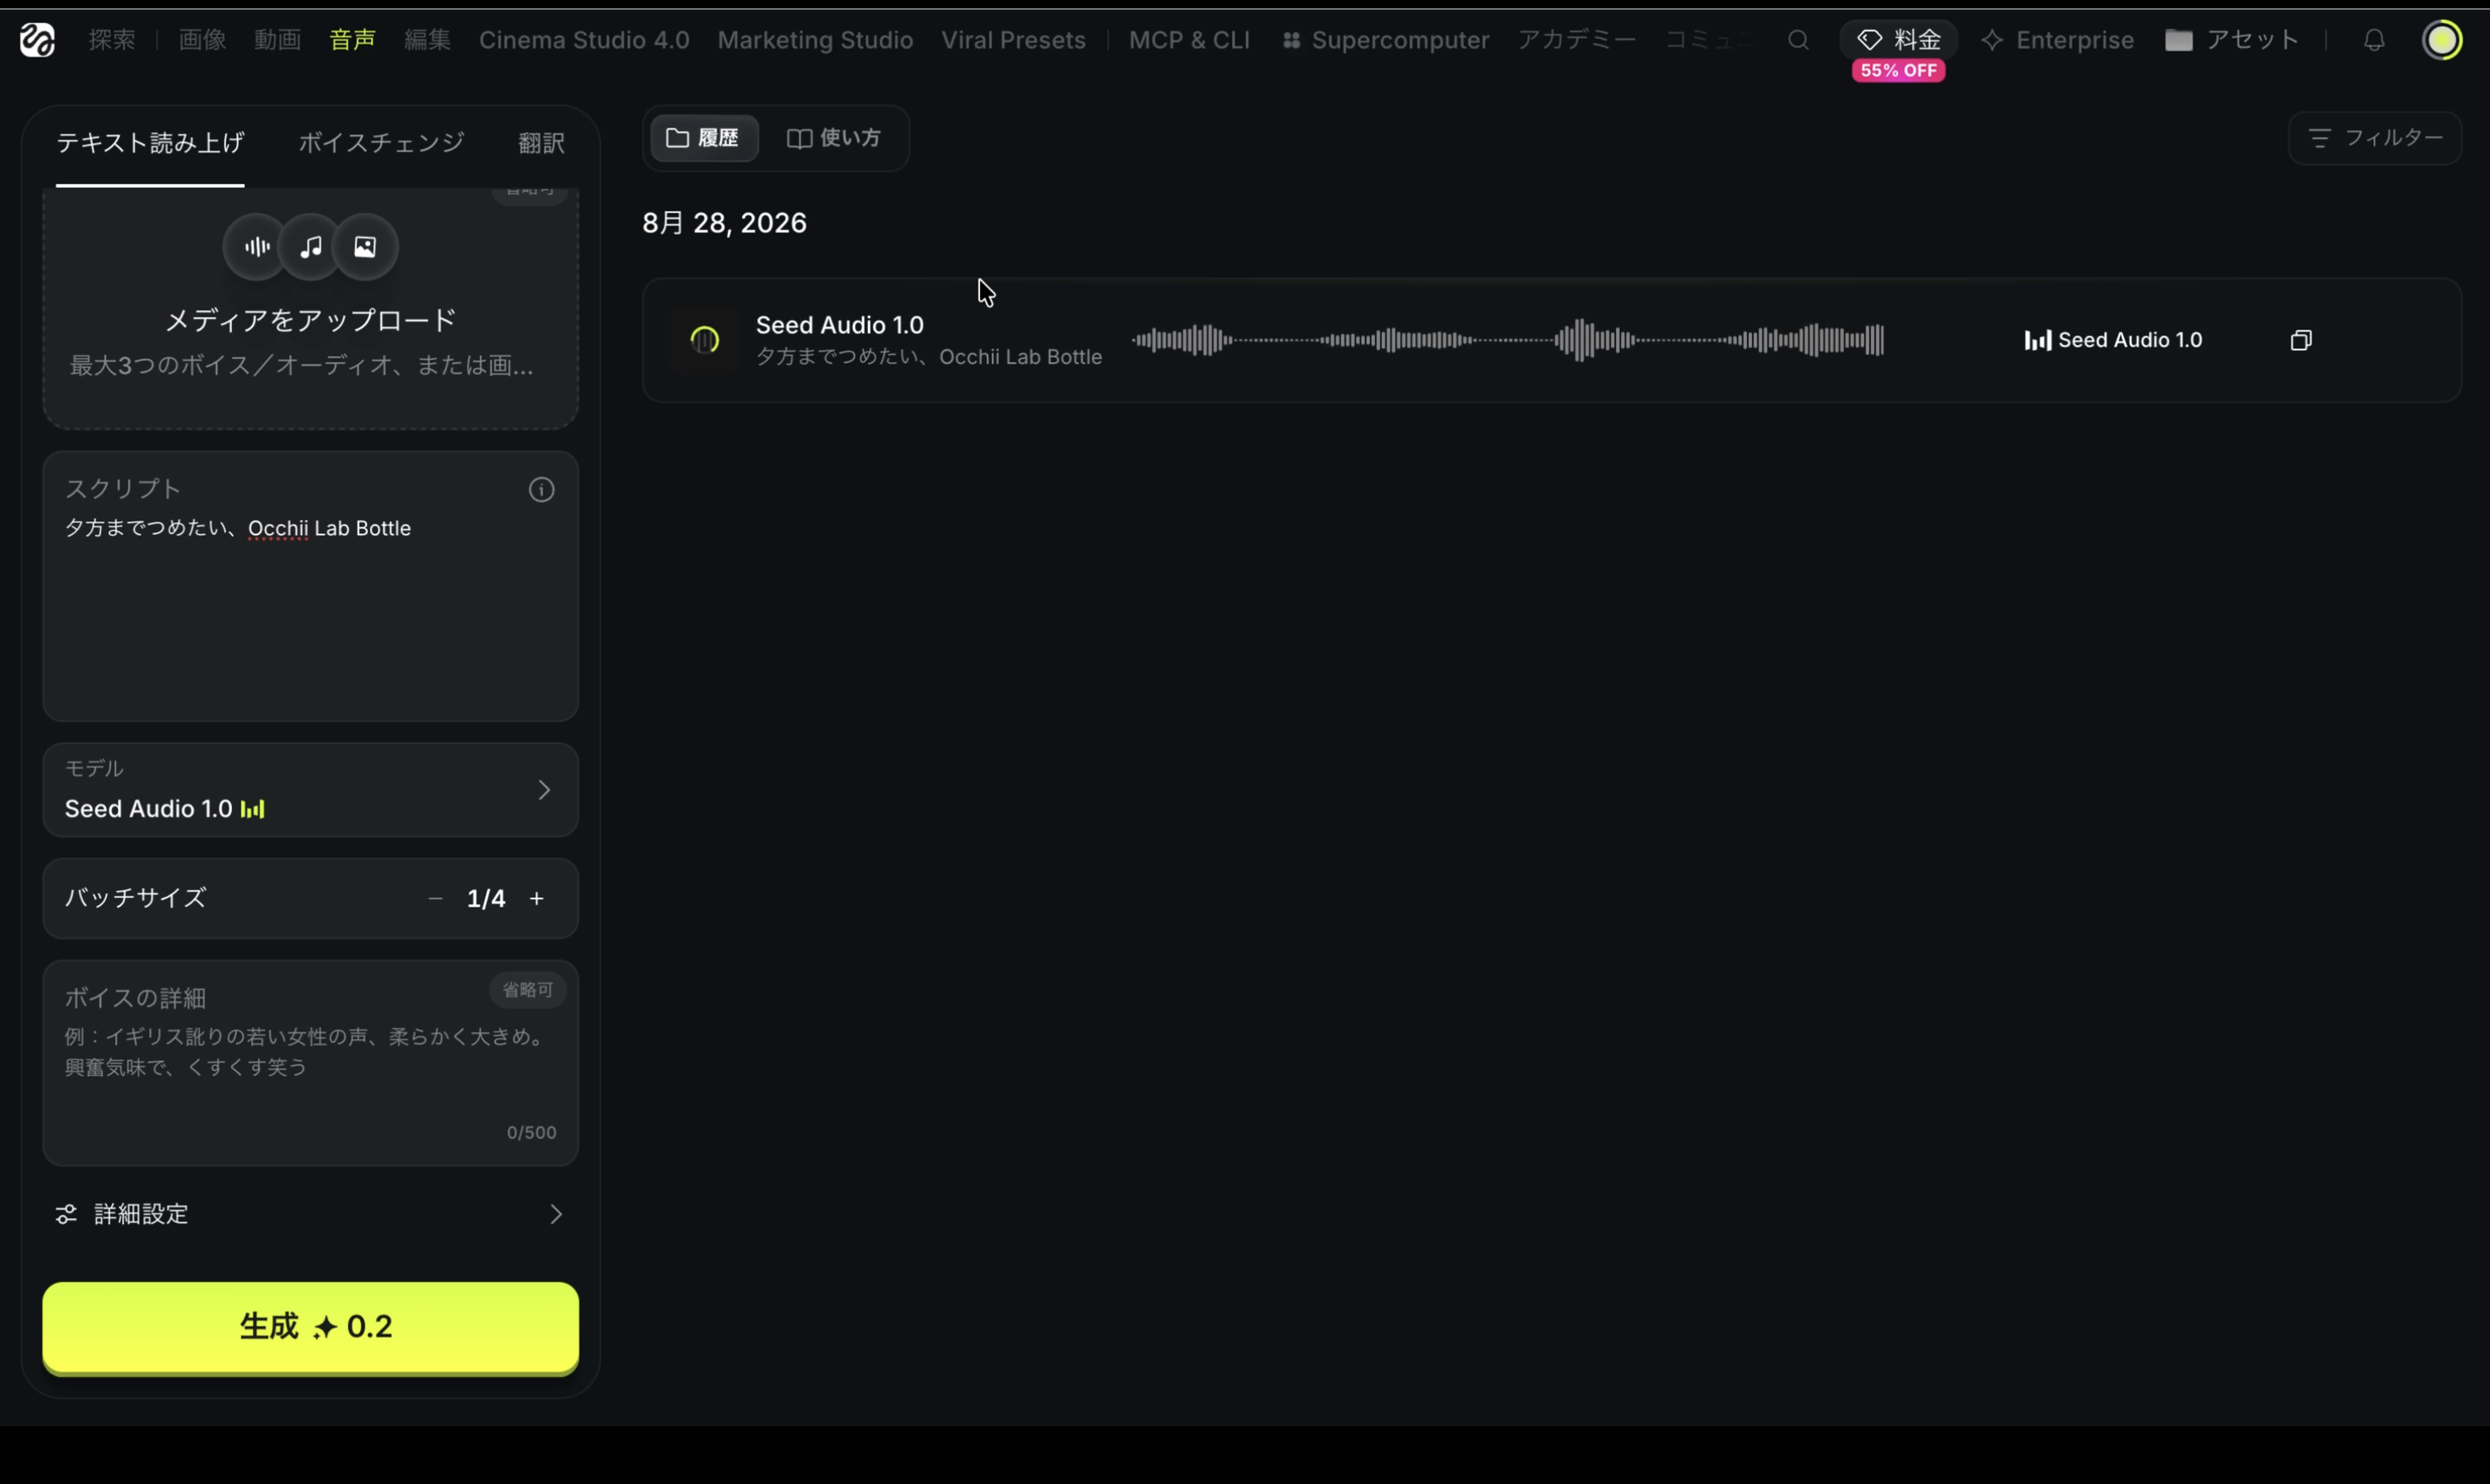Click the script info icon

click(x=541, y=489)
